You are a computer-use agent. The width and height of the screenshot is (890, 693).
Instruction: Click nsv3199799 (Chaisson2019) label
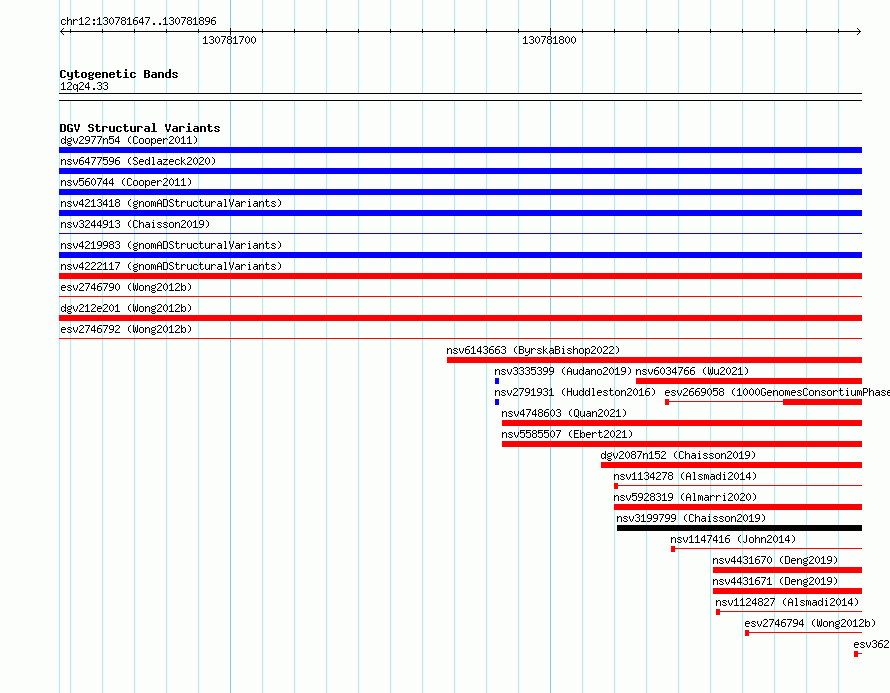coord(691,518)
